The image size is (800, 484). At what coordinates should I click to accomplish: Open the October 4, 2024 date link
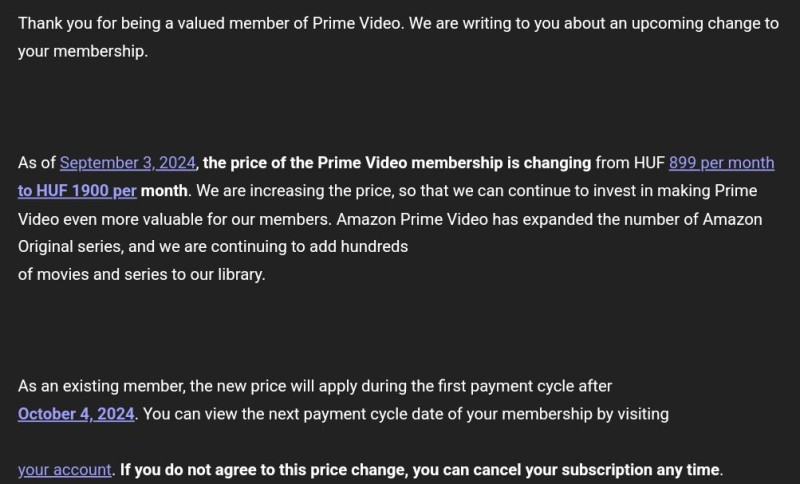(76, 414)
